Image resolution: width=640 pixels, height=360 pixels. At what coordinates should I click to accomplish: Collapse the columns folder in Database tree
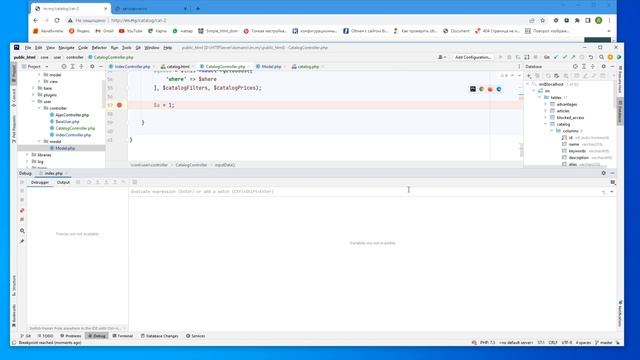(552, 131)
